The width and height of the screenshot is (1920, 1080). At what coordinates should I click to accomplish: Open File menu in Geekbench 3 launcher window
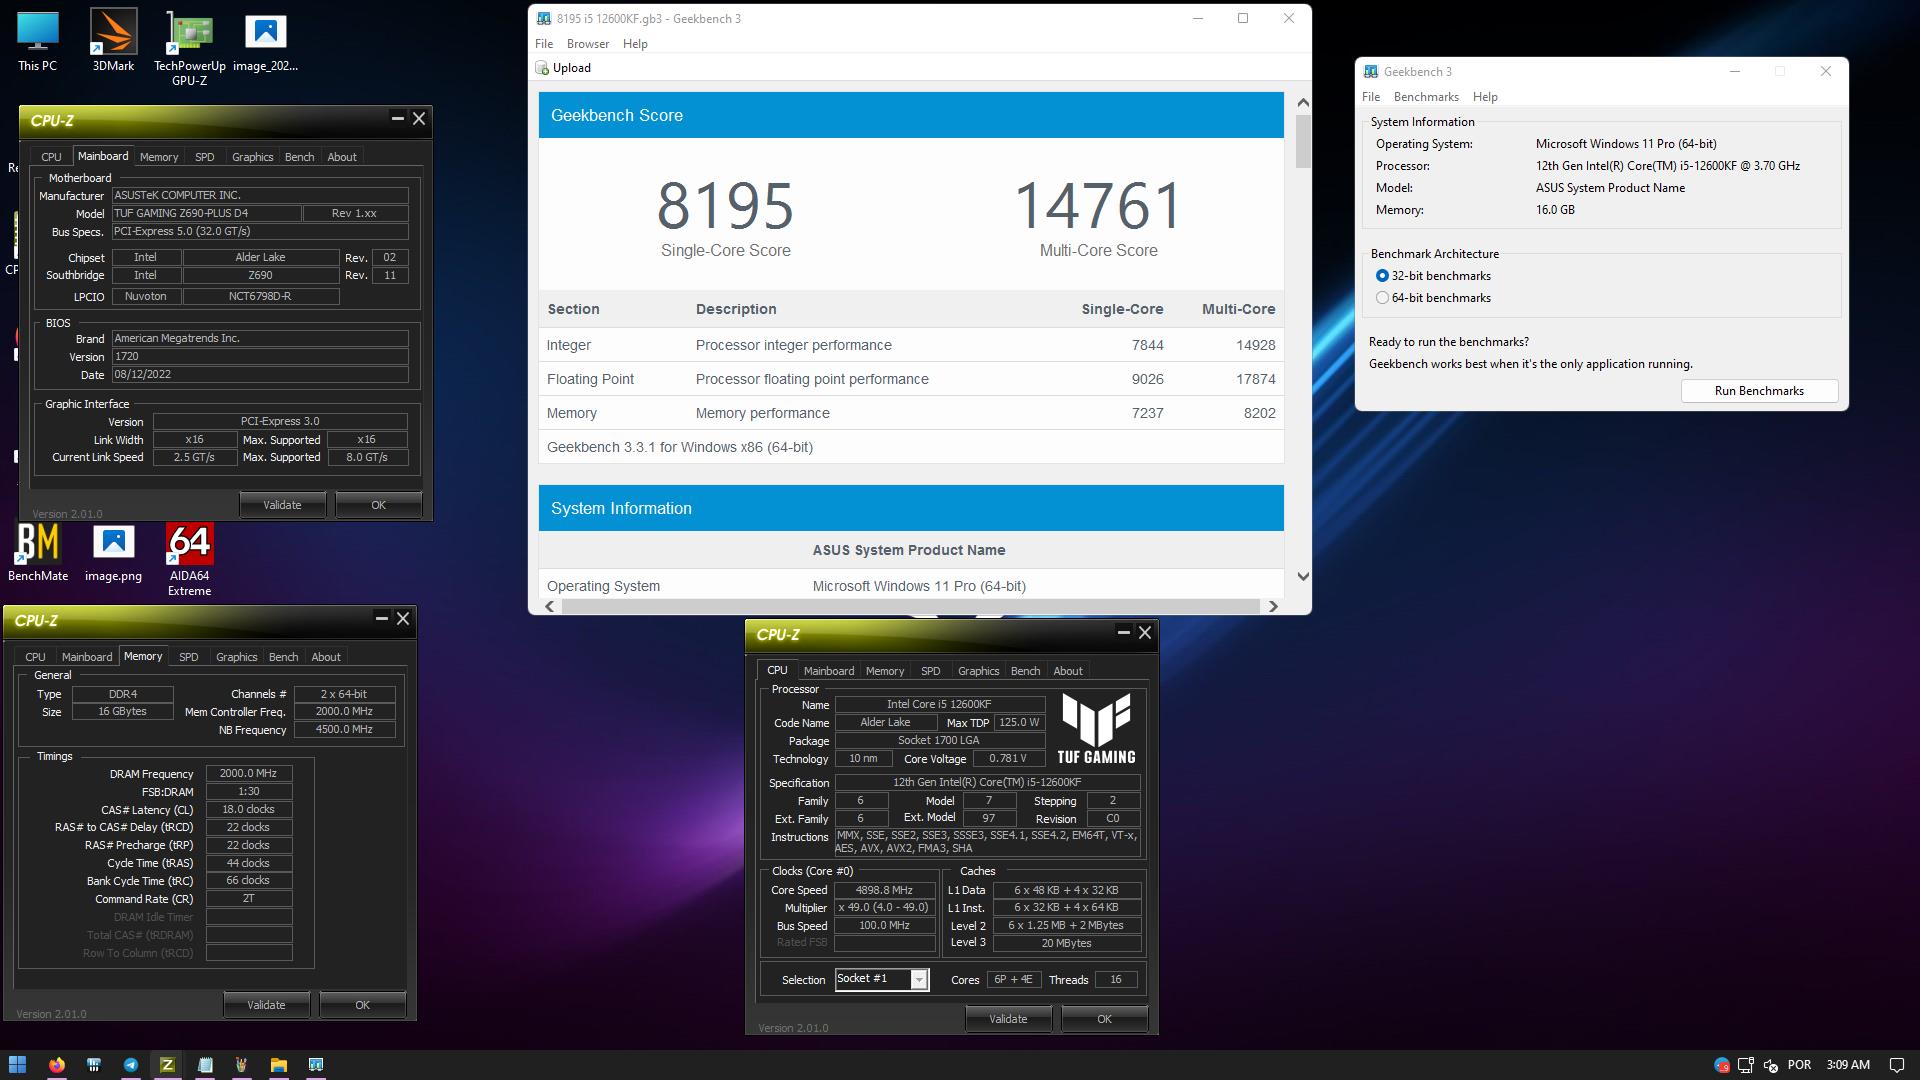1371,97
